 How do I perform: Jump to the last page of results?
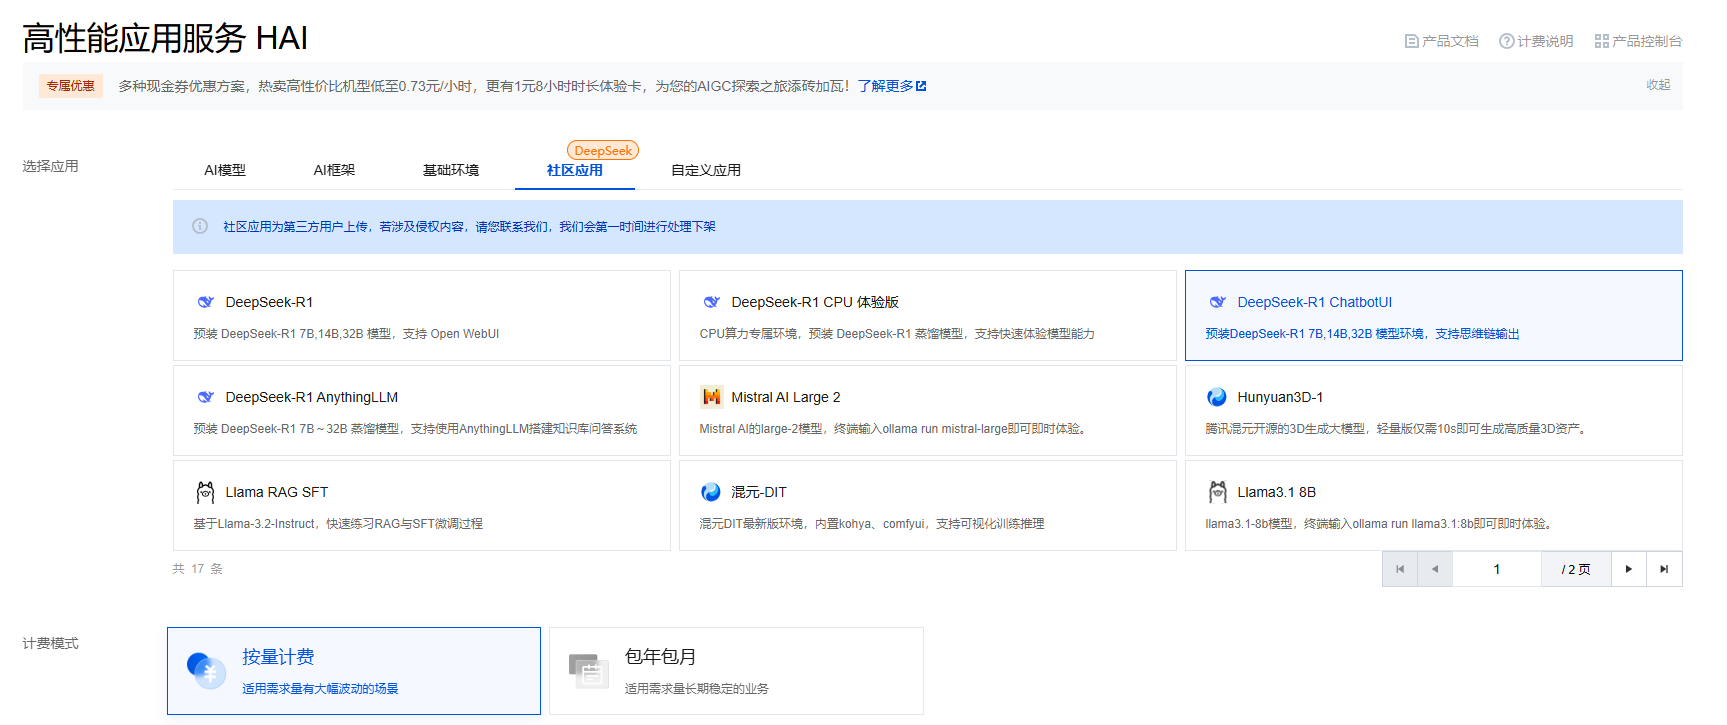point(1664,569)
